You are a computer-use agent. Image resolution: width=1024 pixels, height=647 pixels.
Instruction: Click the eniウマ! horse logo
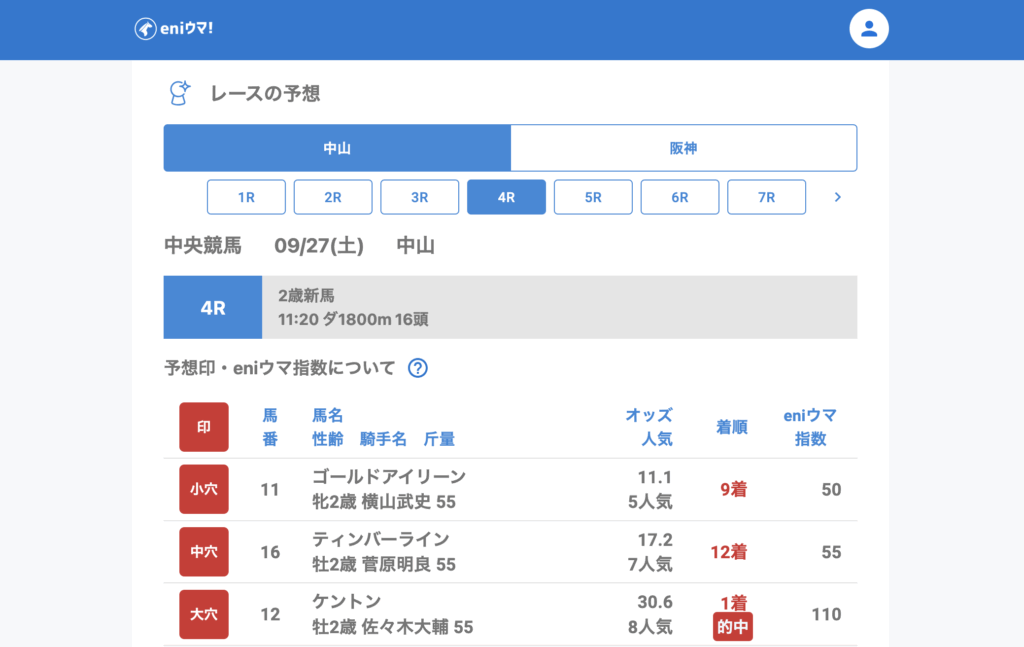coord(173,29)
